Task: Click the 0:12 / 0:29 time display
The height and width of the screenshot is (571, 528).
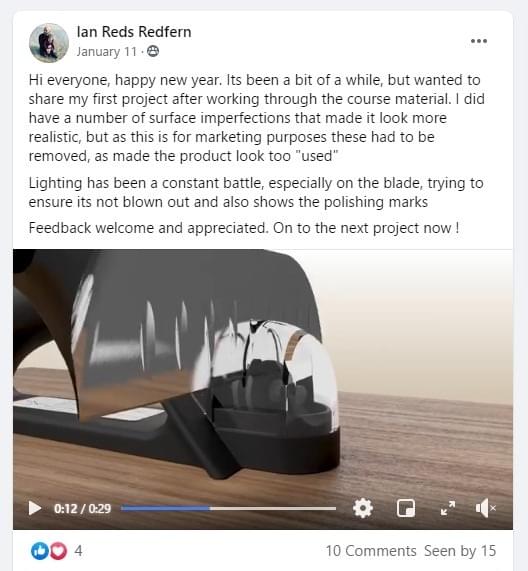Action: pos(82,508)
